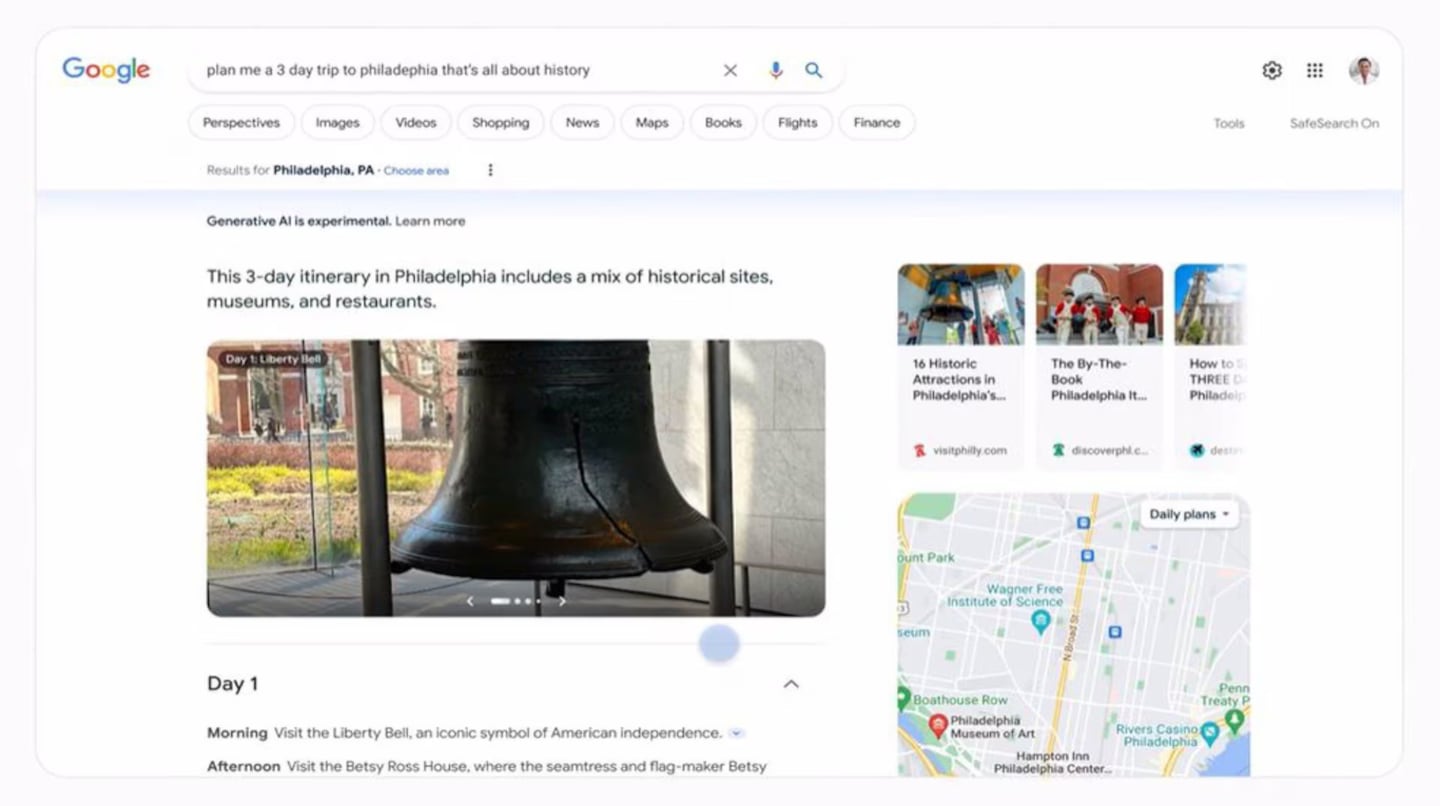Select the Perspectives filter

241,122
